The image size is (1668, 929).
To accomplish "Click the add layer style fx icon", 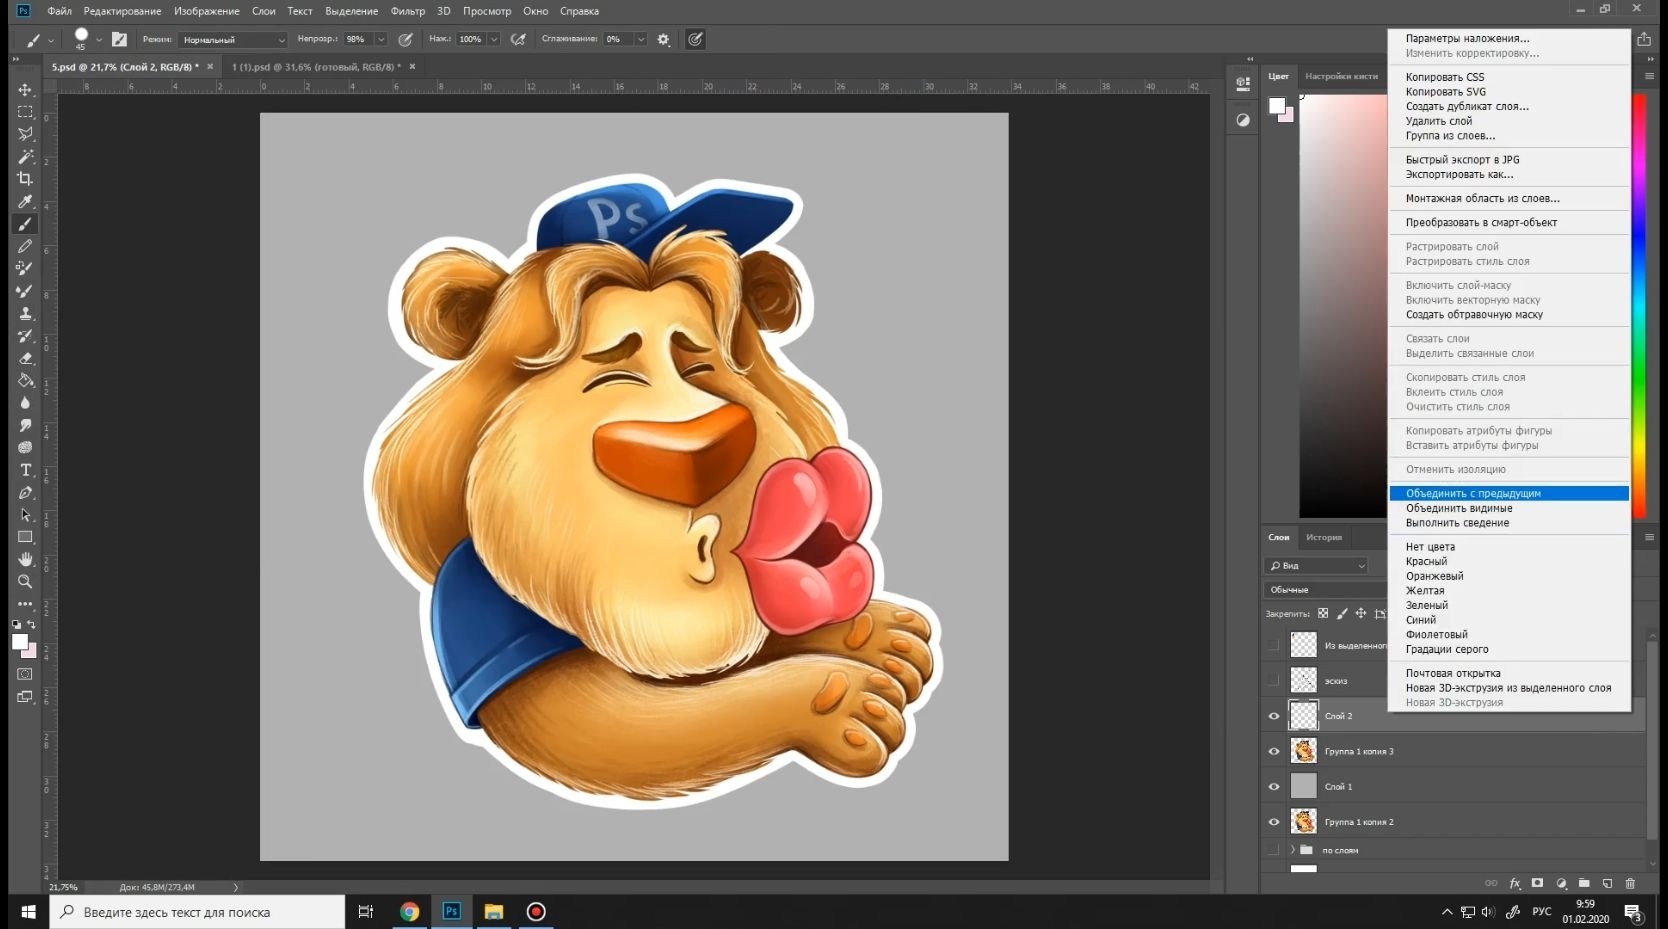I will (1514, 883).
